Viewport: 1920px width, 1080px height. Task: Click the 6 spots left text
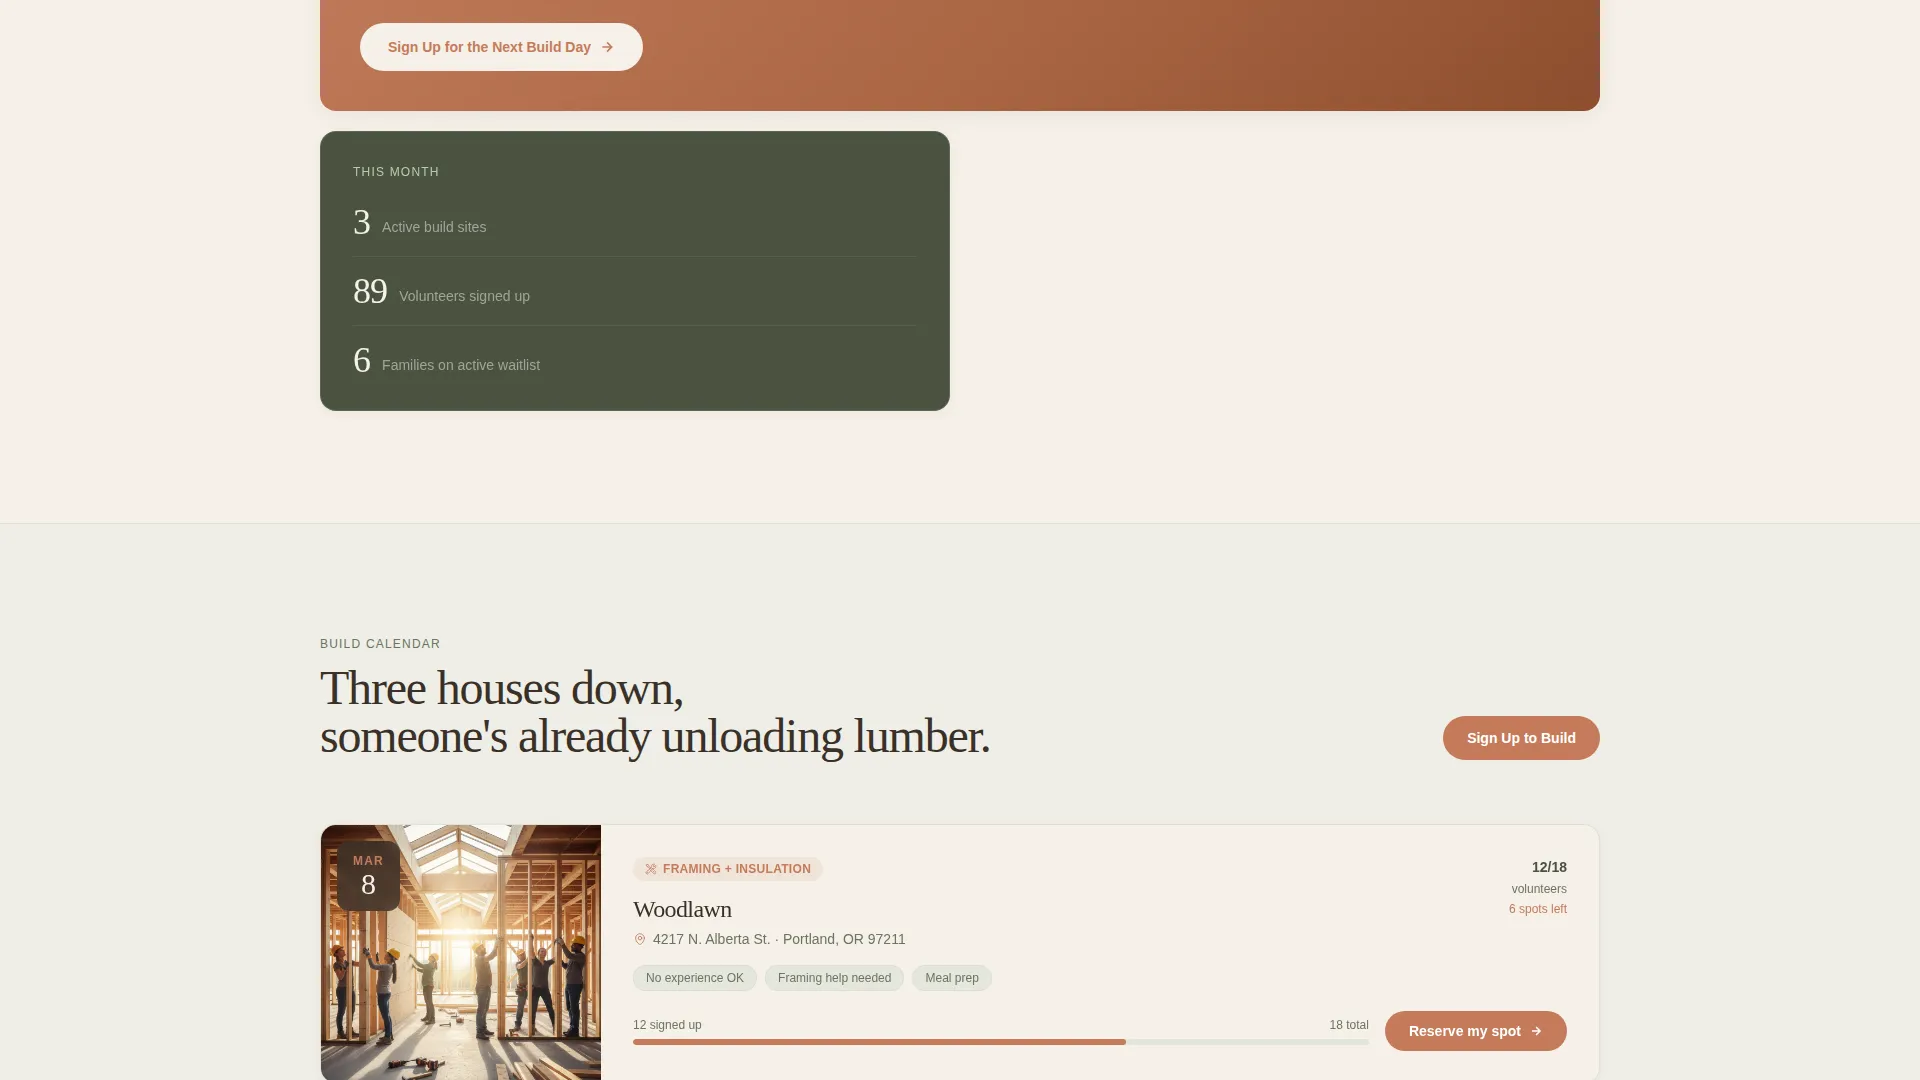(1538, 909)
